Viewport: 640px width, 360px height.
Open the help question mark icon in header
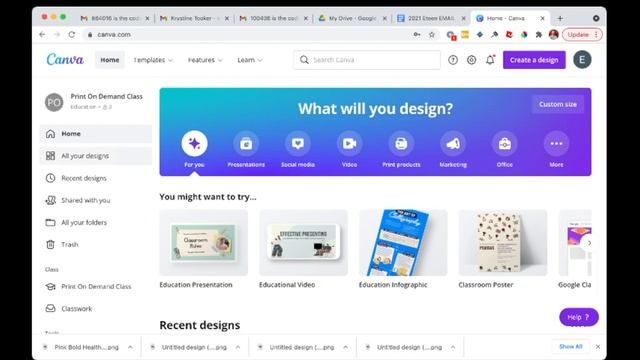[453, 60]
